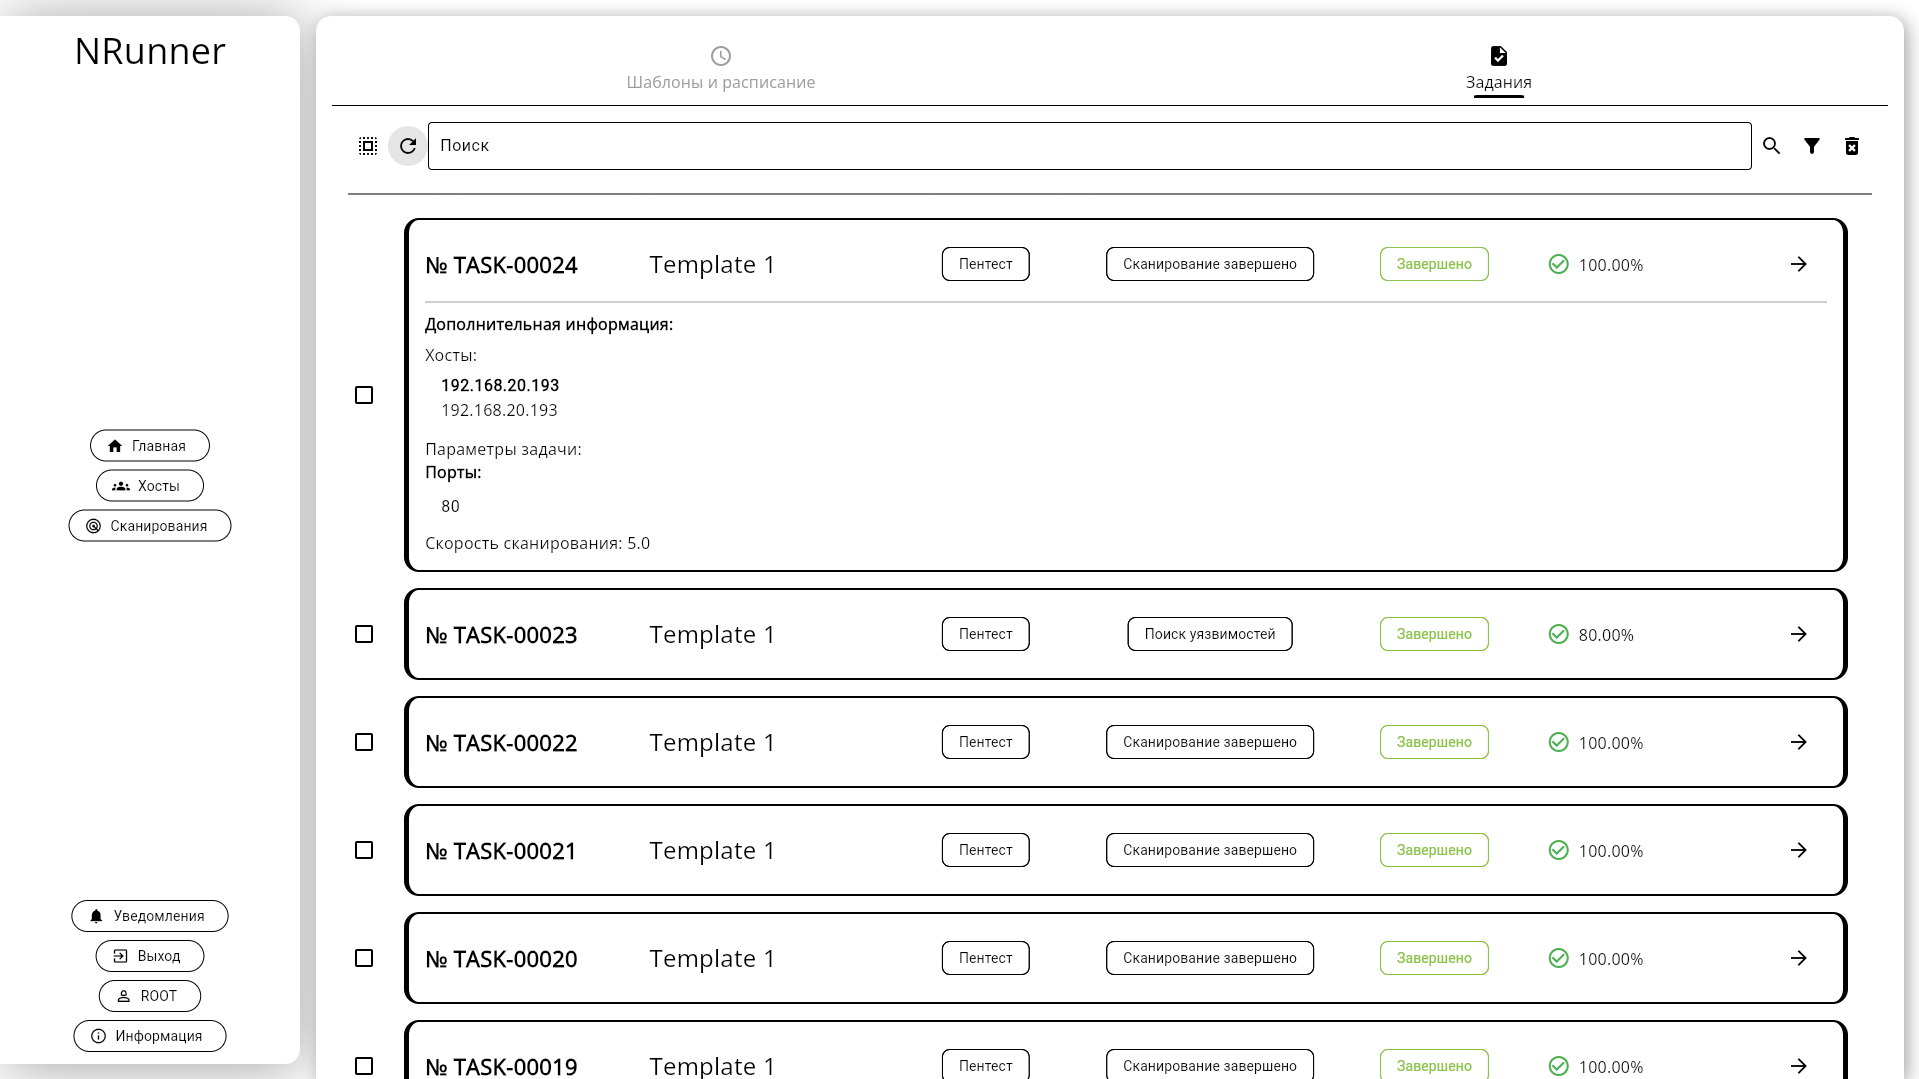Click the NRunner logo title
This screenshot has width=1919, height=1079.
(x=150, y=51)
